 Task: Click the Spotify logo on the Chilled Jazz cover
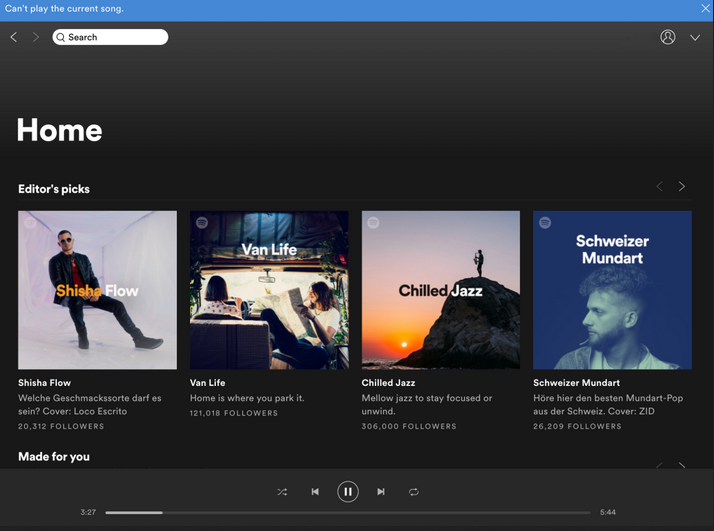tap(373, 223)
